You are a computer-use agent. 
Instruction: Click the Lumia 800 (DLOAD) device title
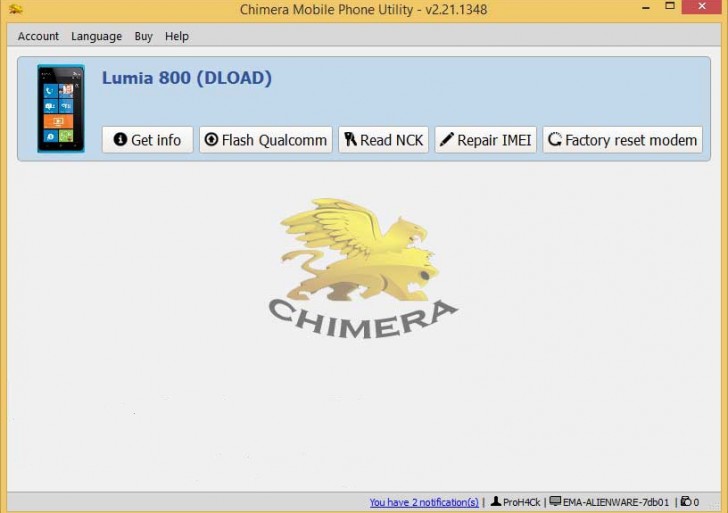click(187, 78)
